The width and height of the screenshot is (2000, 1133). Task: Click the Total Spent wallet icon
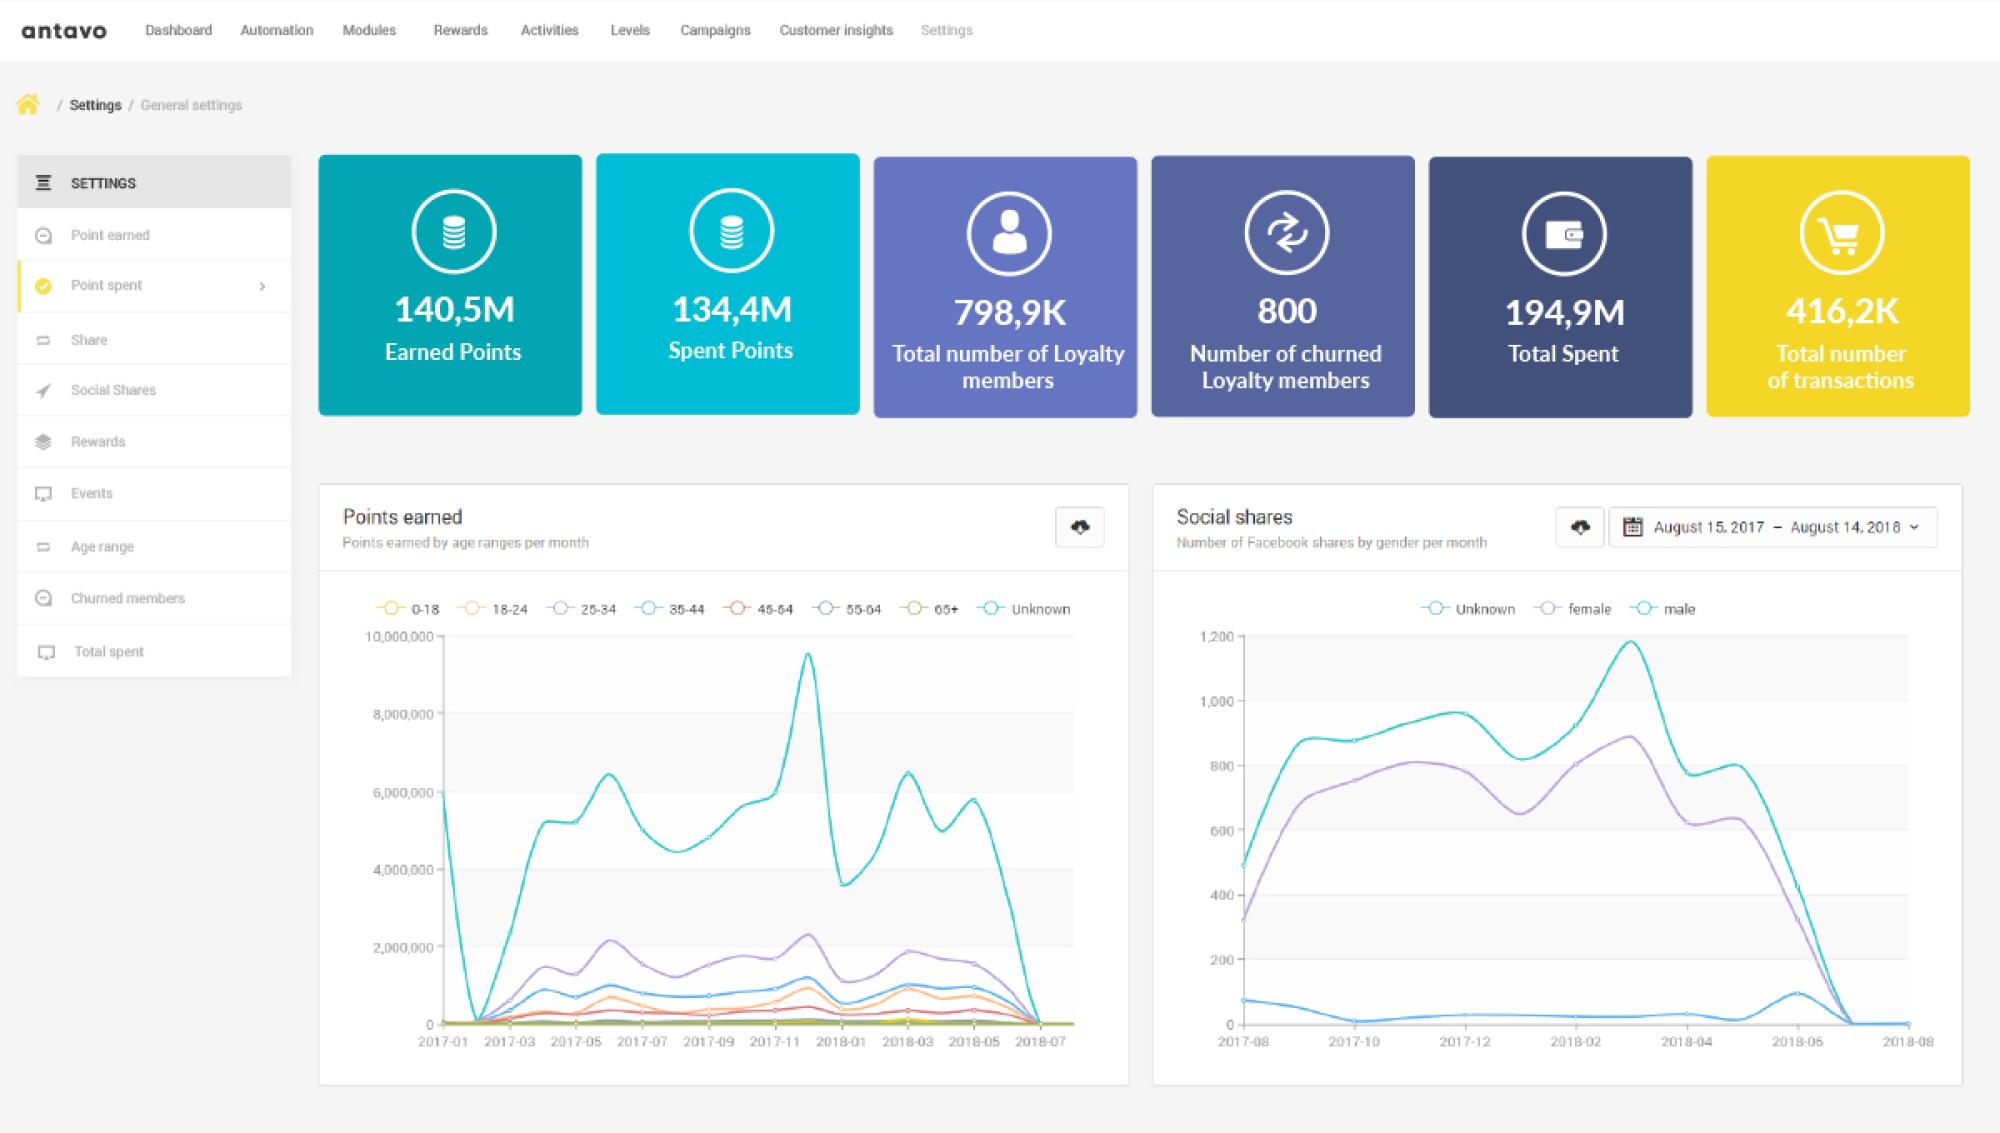[1563, 233]
